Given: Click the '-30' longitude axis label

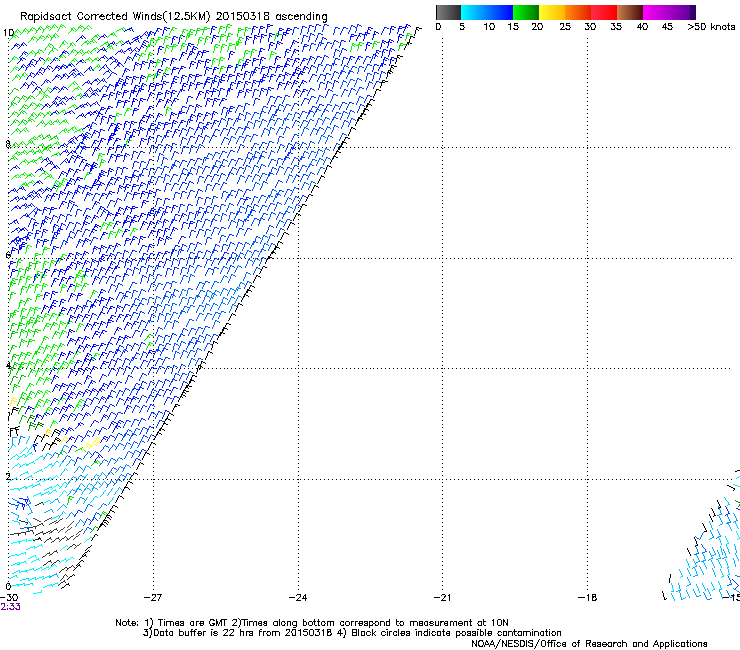Looking at the screenshot, I should coord(9,598).
